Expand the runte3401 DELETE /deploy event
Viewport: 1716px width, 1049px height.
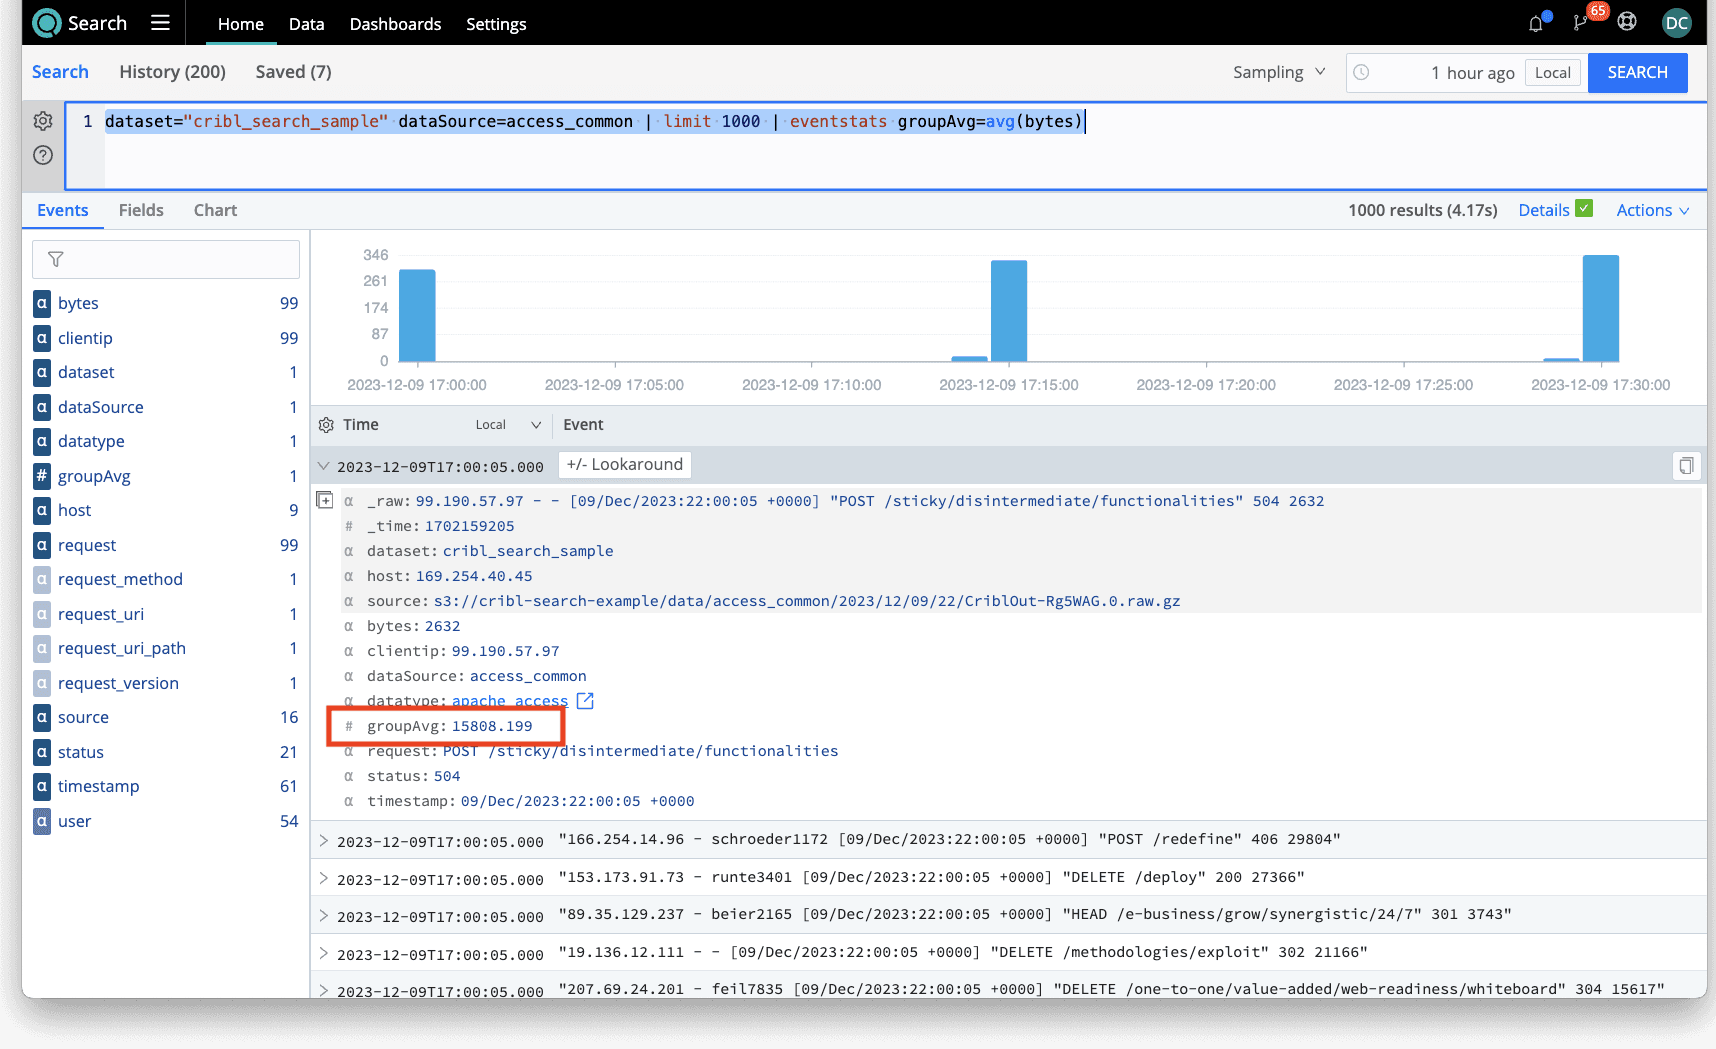[323, 878]
